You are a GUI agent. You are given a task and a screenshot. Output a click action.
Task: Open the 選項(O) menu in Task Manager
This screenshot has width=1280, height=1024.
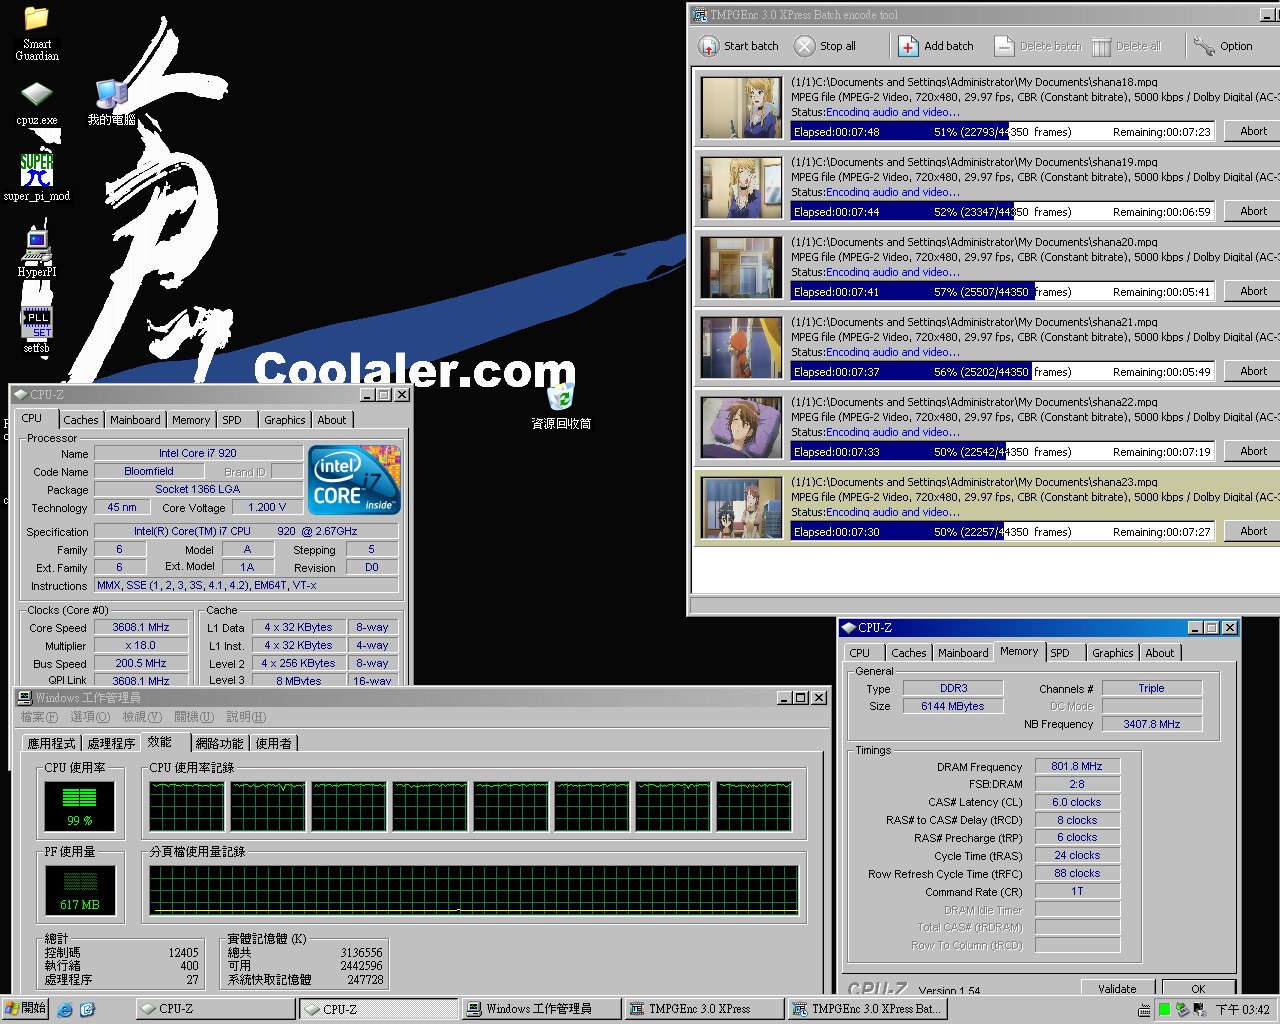point(90,717)
